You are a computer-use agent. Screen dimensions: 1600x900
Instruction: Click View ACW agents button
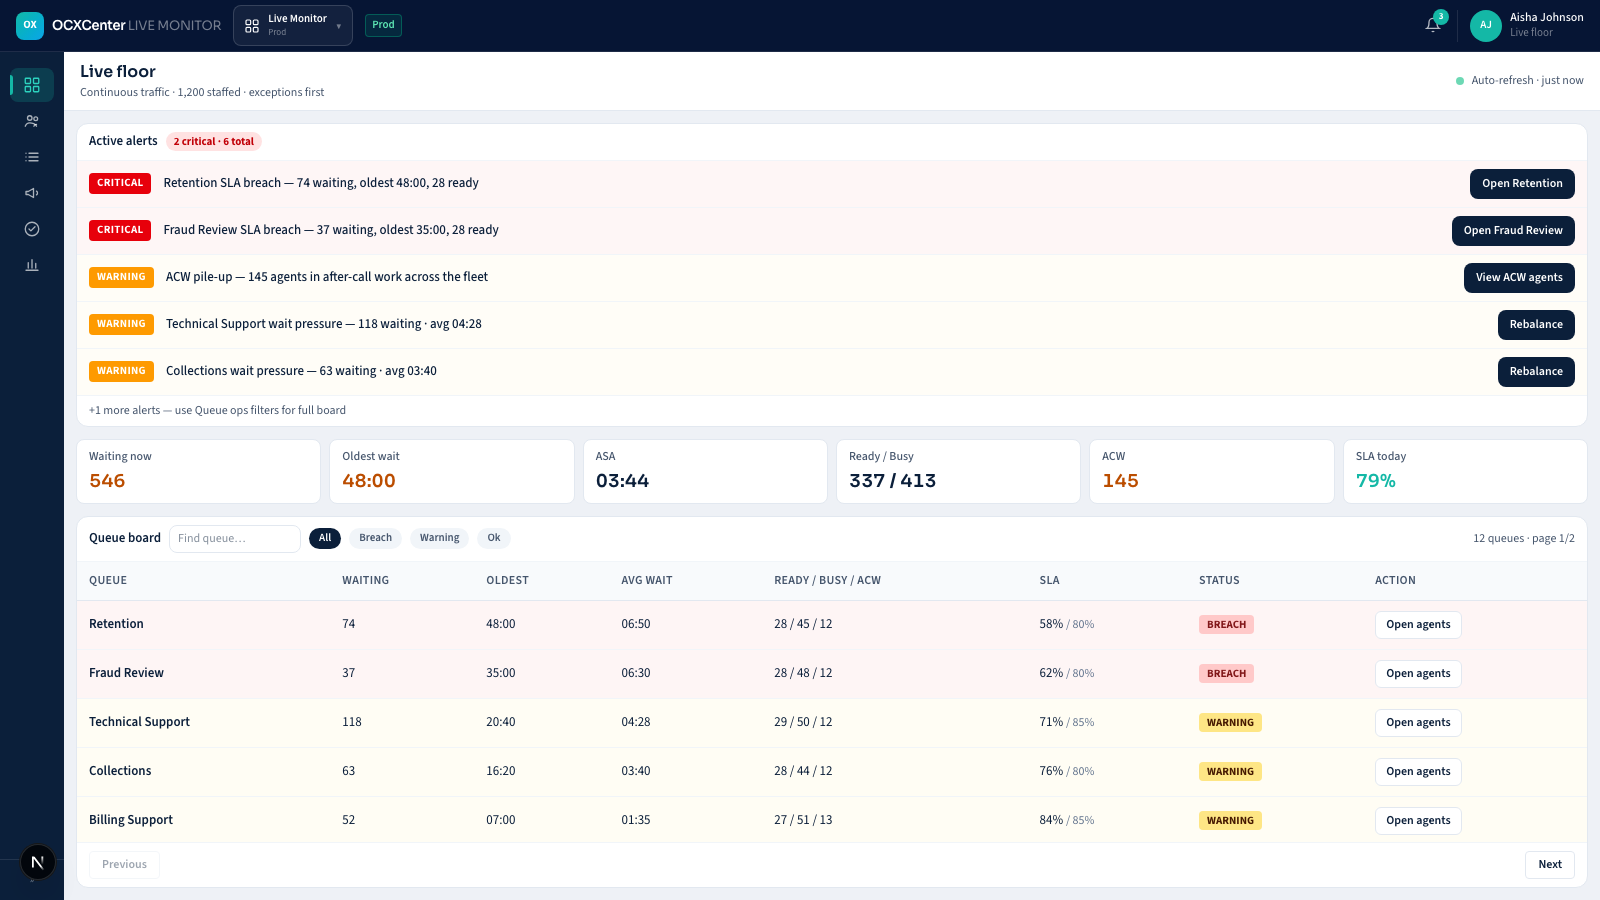[1519, 278]
